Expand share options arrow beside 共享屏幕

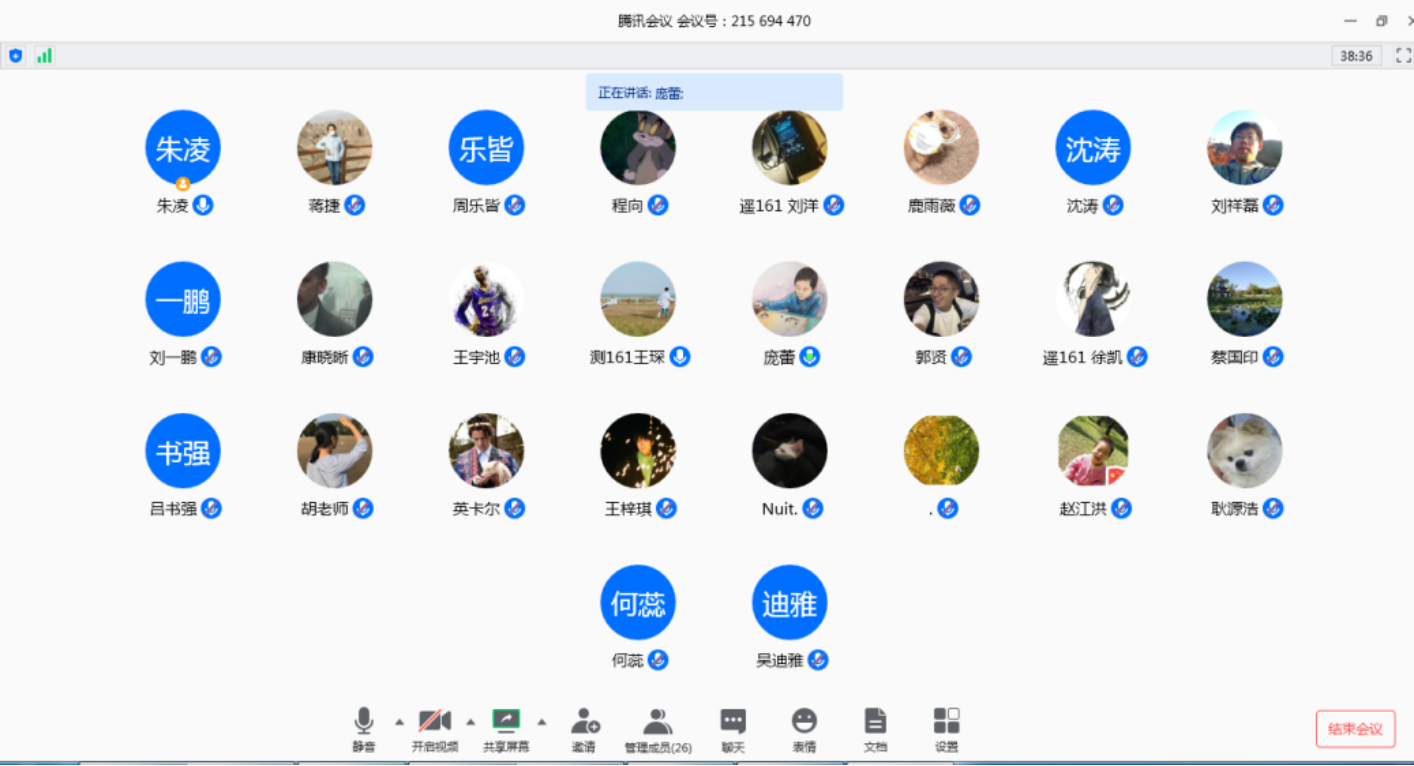(x=542, y=721)
